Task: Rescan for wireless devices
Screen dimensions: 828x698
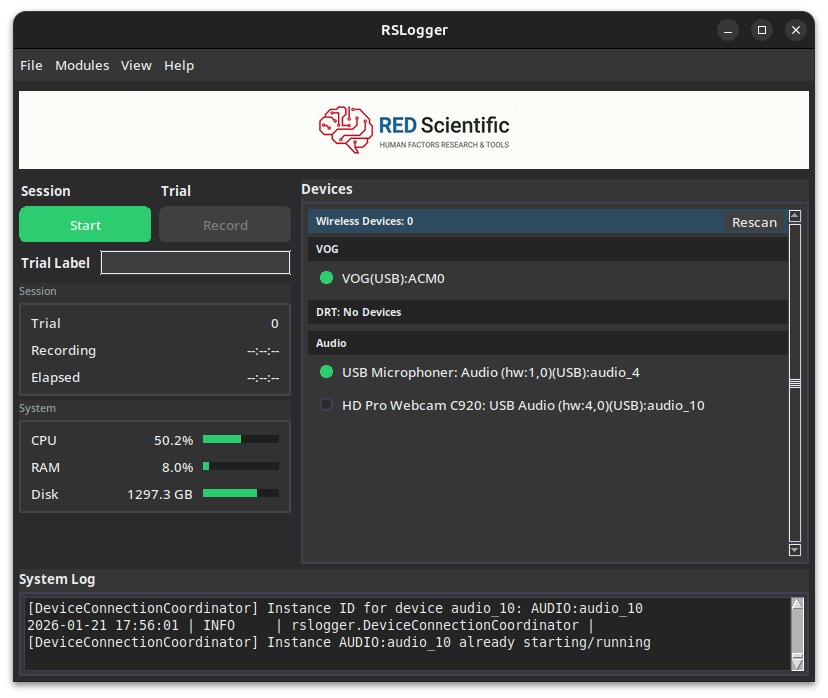Action: (754, 222)
